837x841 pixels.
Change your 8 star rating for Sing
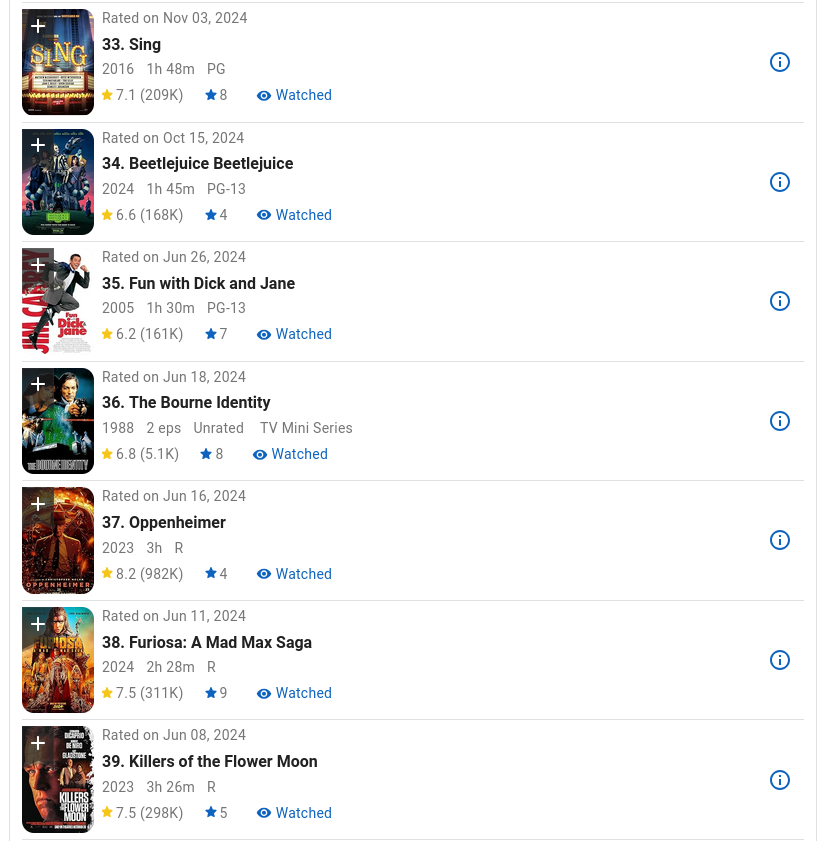click(x=216, y=96)
